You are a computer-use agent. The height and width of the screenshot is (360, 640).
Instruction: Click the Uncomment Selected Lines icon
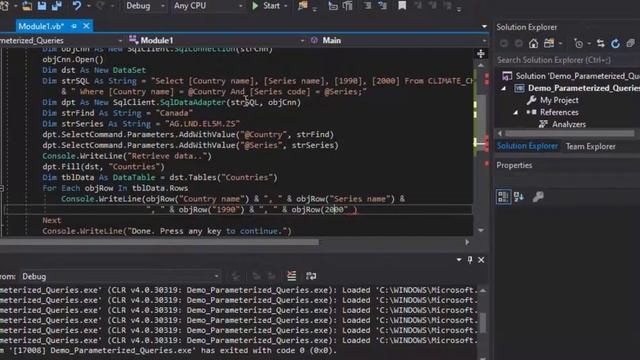pyautogui.click(x=382, y=6)
